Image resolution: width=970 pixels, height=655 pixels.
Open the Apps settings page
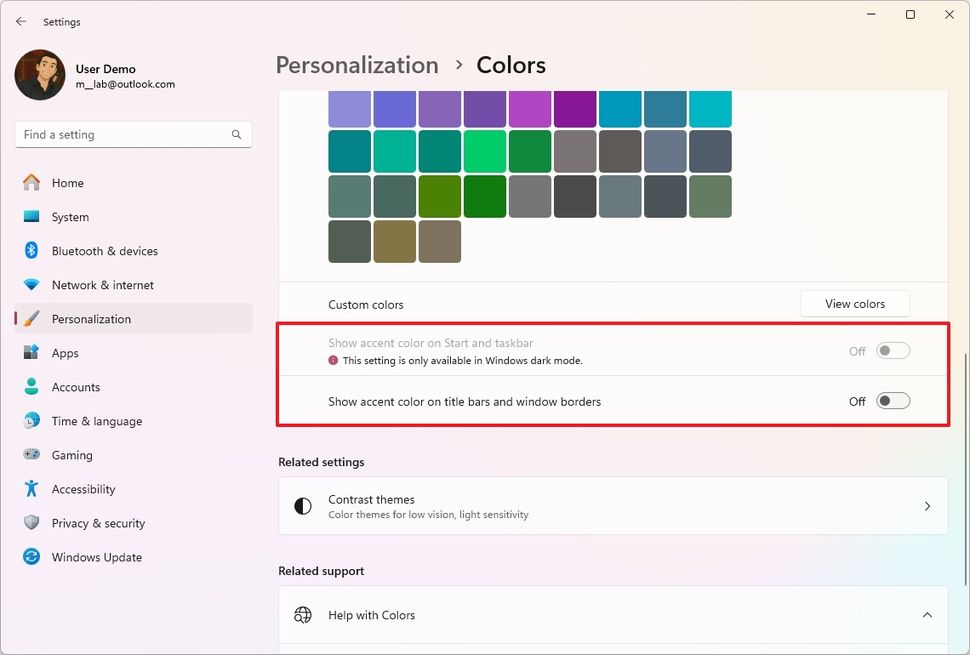(x=65, y=353)
